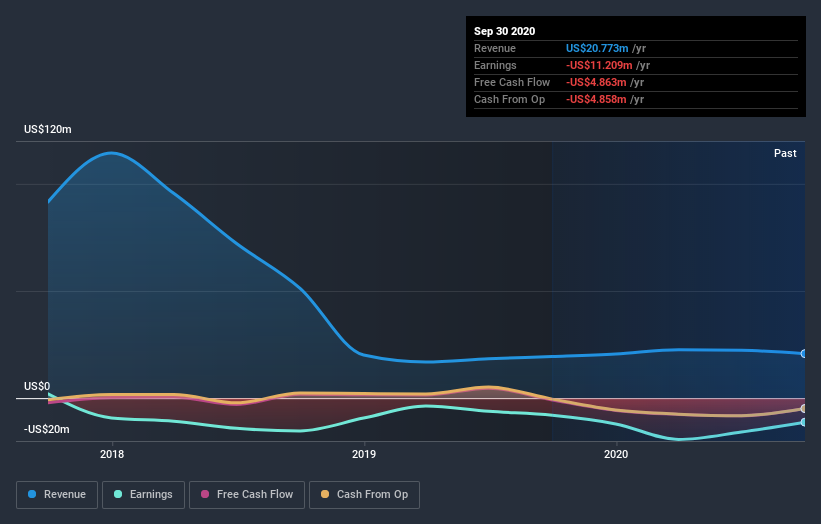Select the 2019 x-axis label
The image size is (821, 524).
tap(364, 454)
